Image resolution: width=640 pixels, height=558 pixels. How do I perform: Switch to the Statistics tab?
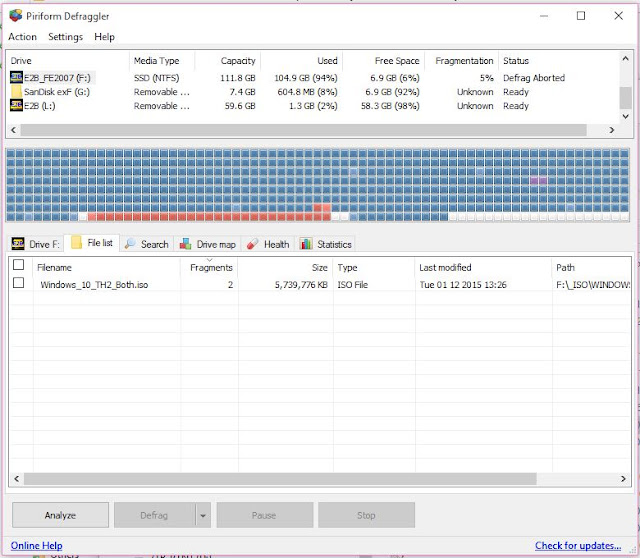[x=326, y=244]
